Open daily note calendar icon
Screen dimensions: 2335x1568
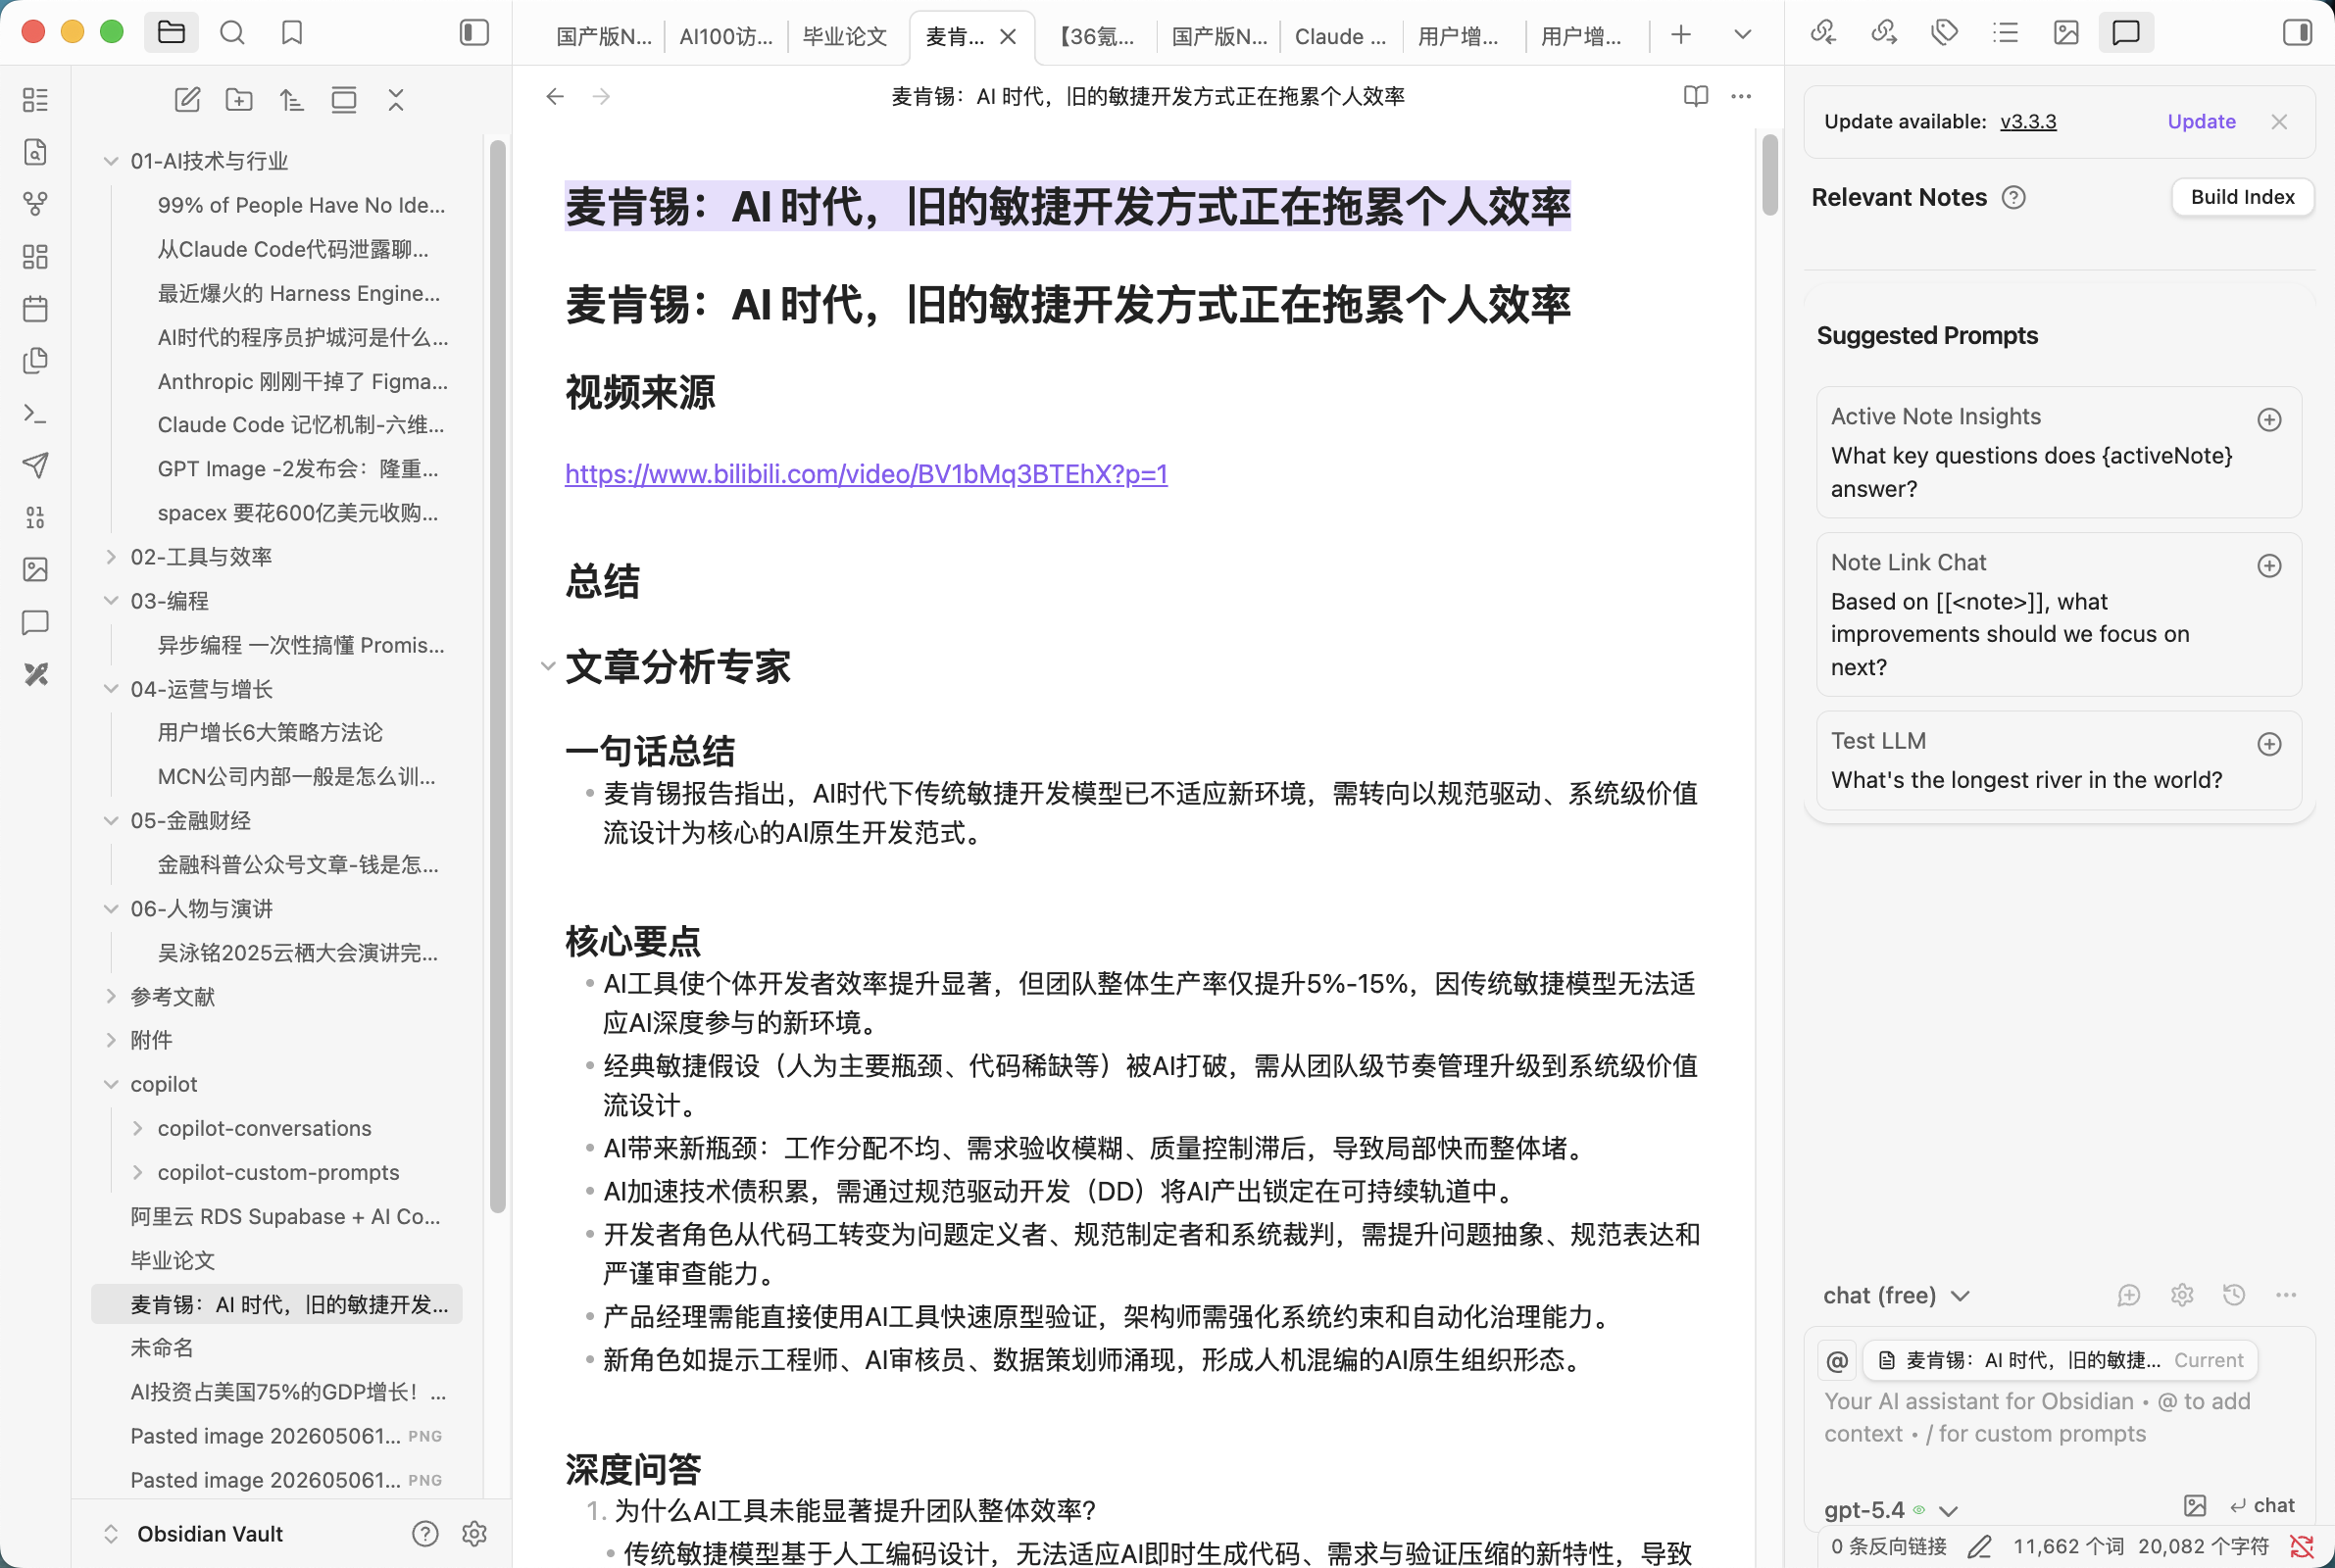coord(35,309)
